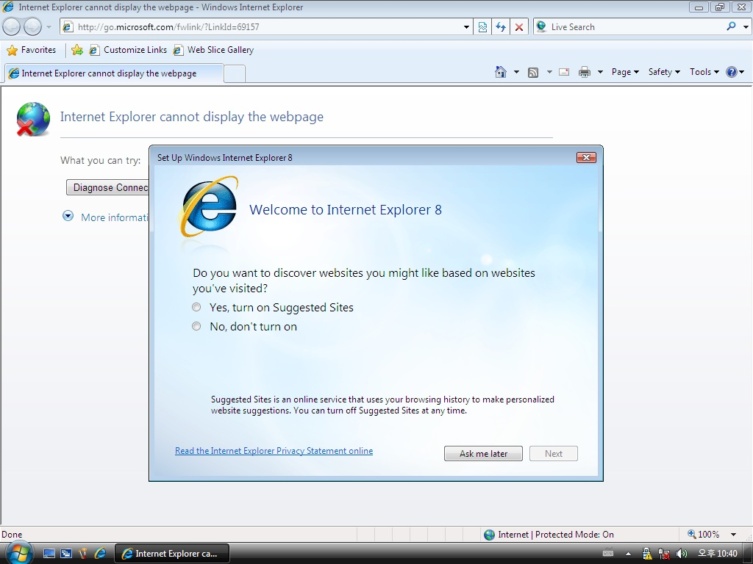Open the Windows Start orb
Screen dimensions: 753x564
click(x=17, y=552)
